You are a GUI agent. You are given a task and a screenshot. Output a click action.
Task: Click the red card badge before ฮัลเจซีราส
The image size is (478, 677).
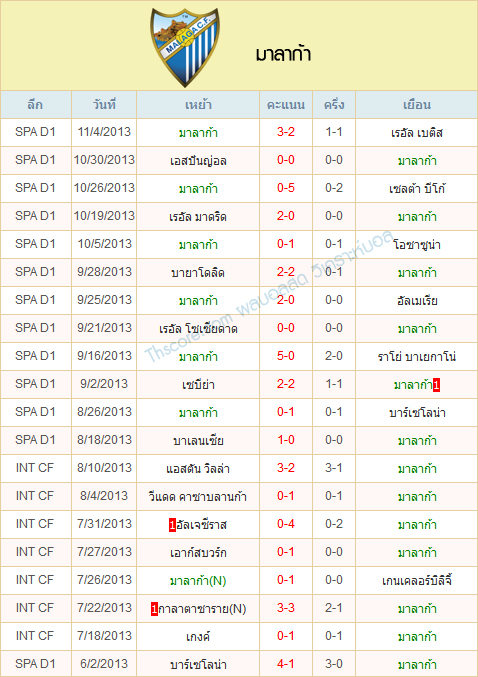pos(172,525)
